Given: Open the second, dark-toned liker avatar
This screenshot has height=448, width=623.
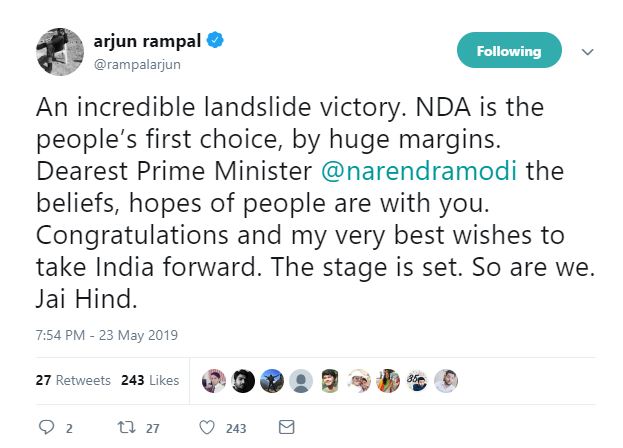Looking at the screenshot, I should (x=243, y=380).
